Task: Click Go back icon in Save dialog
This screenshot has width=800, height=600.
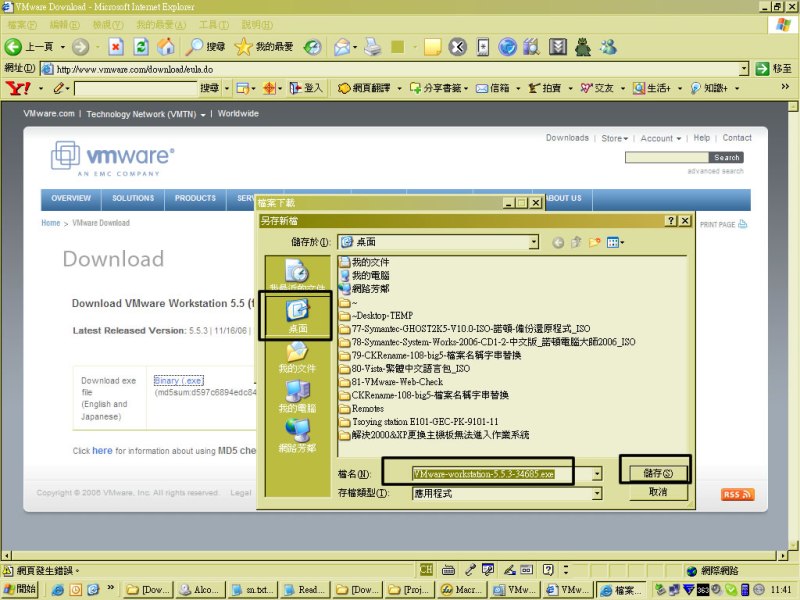Action: 558,242
